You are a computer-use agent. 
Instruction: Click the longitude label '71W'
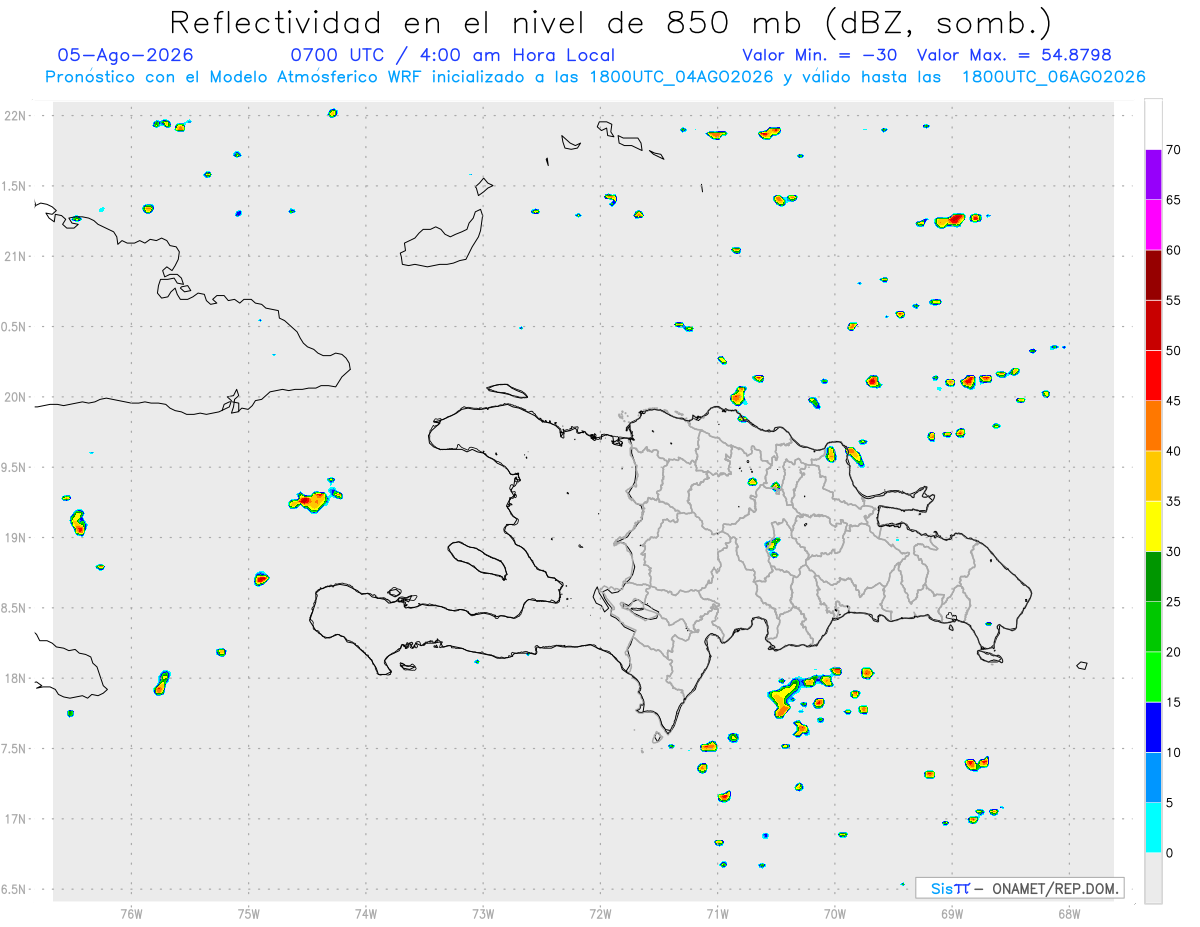[717, 912]
